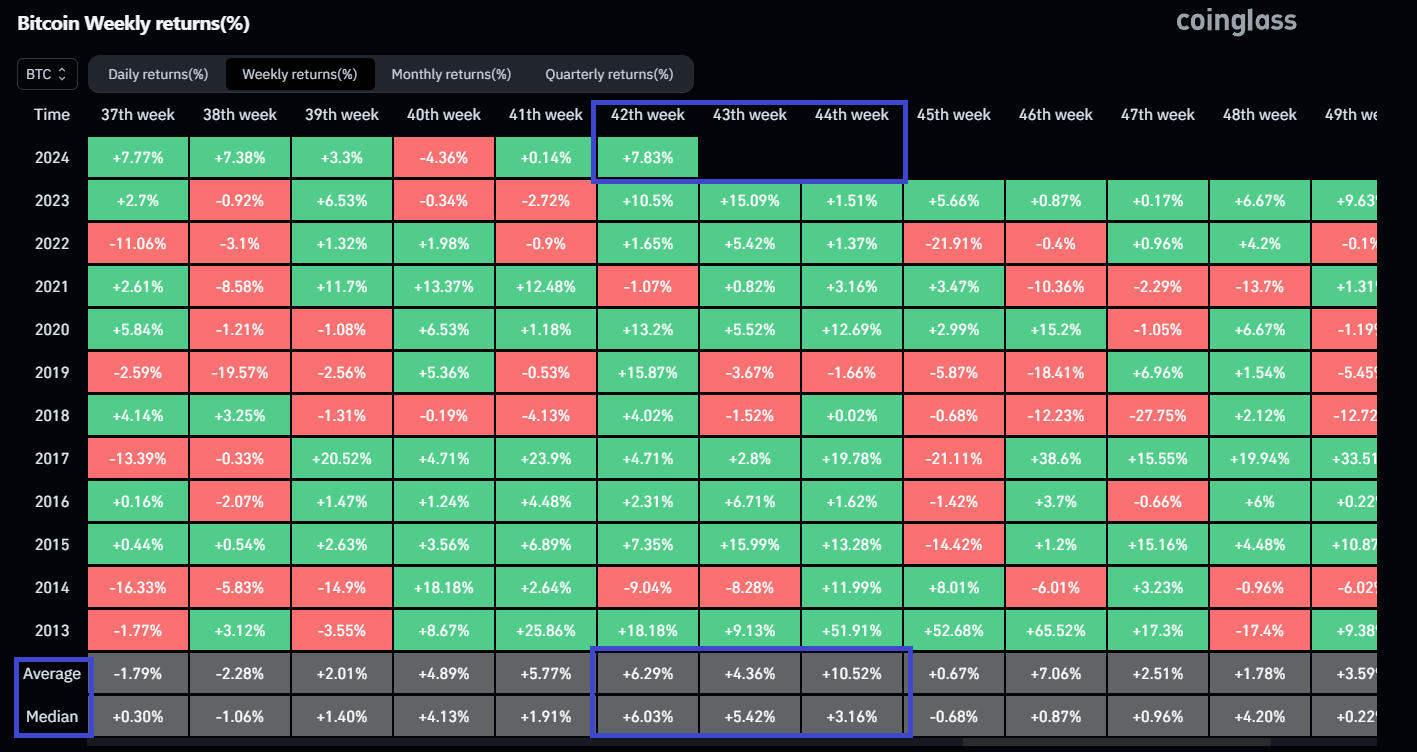Select the 2024 year row label
Screen dimensions: 1417x752
[52, 158]
